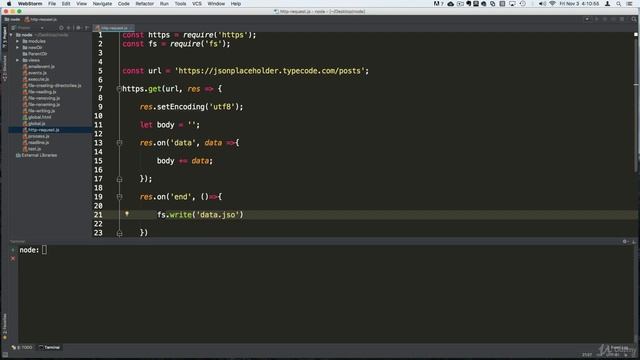Viewport: 640px width, 360px height.
Task: Click the search everywhere magnifier icon
Action: point(634,19)
